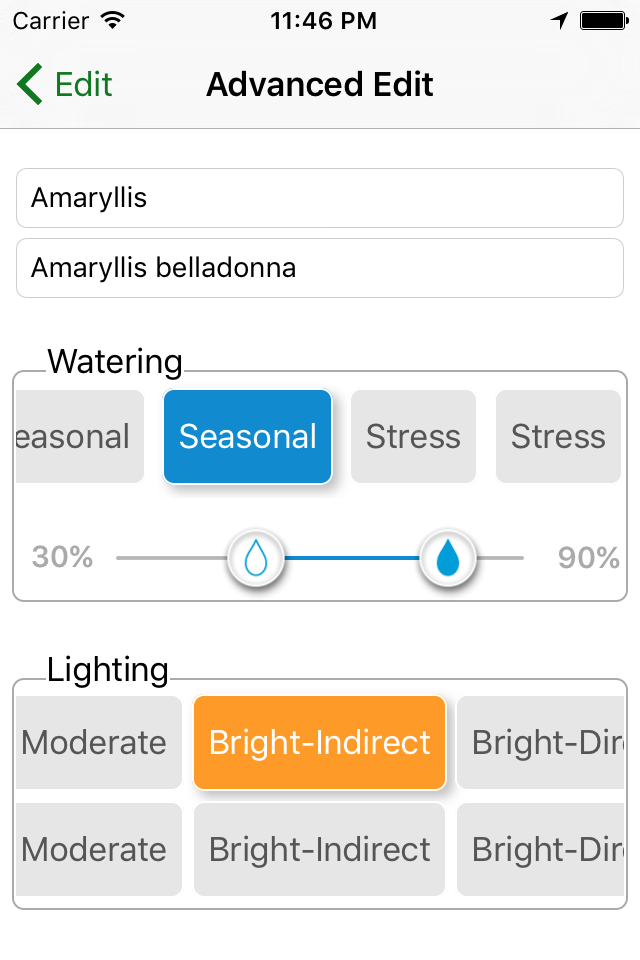Screen dimensions: 640x960
Task: Select the orange Bright-Indirect lighting option
Action: pos(320,743)
